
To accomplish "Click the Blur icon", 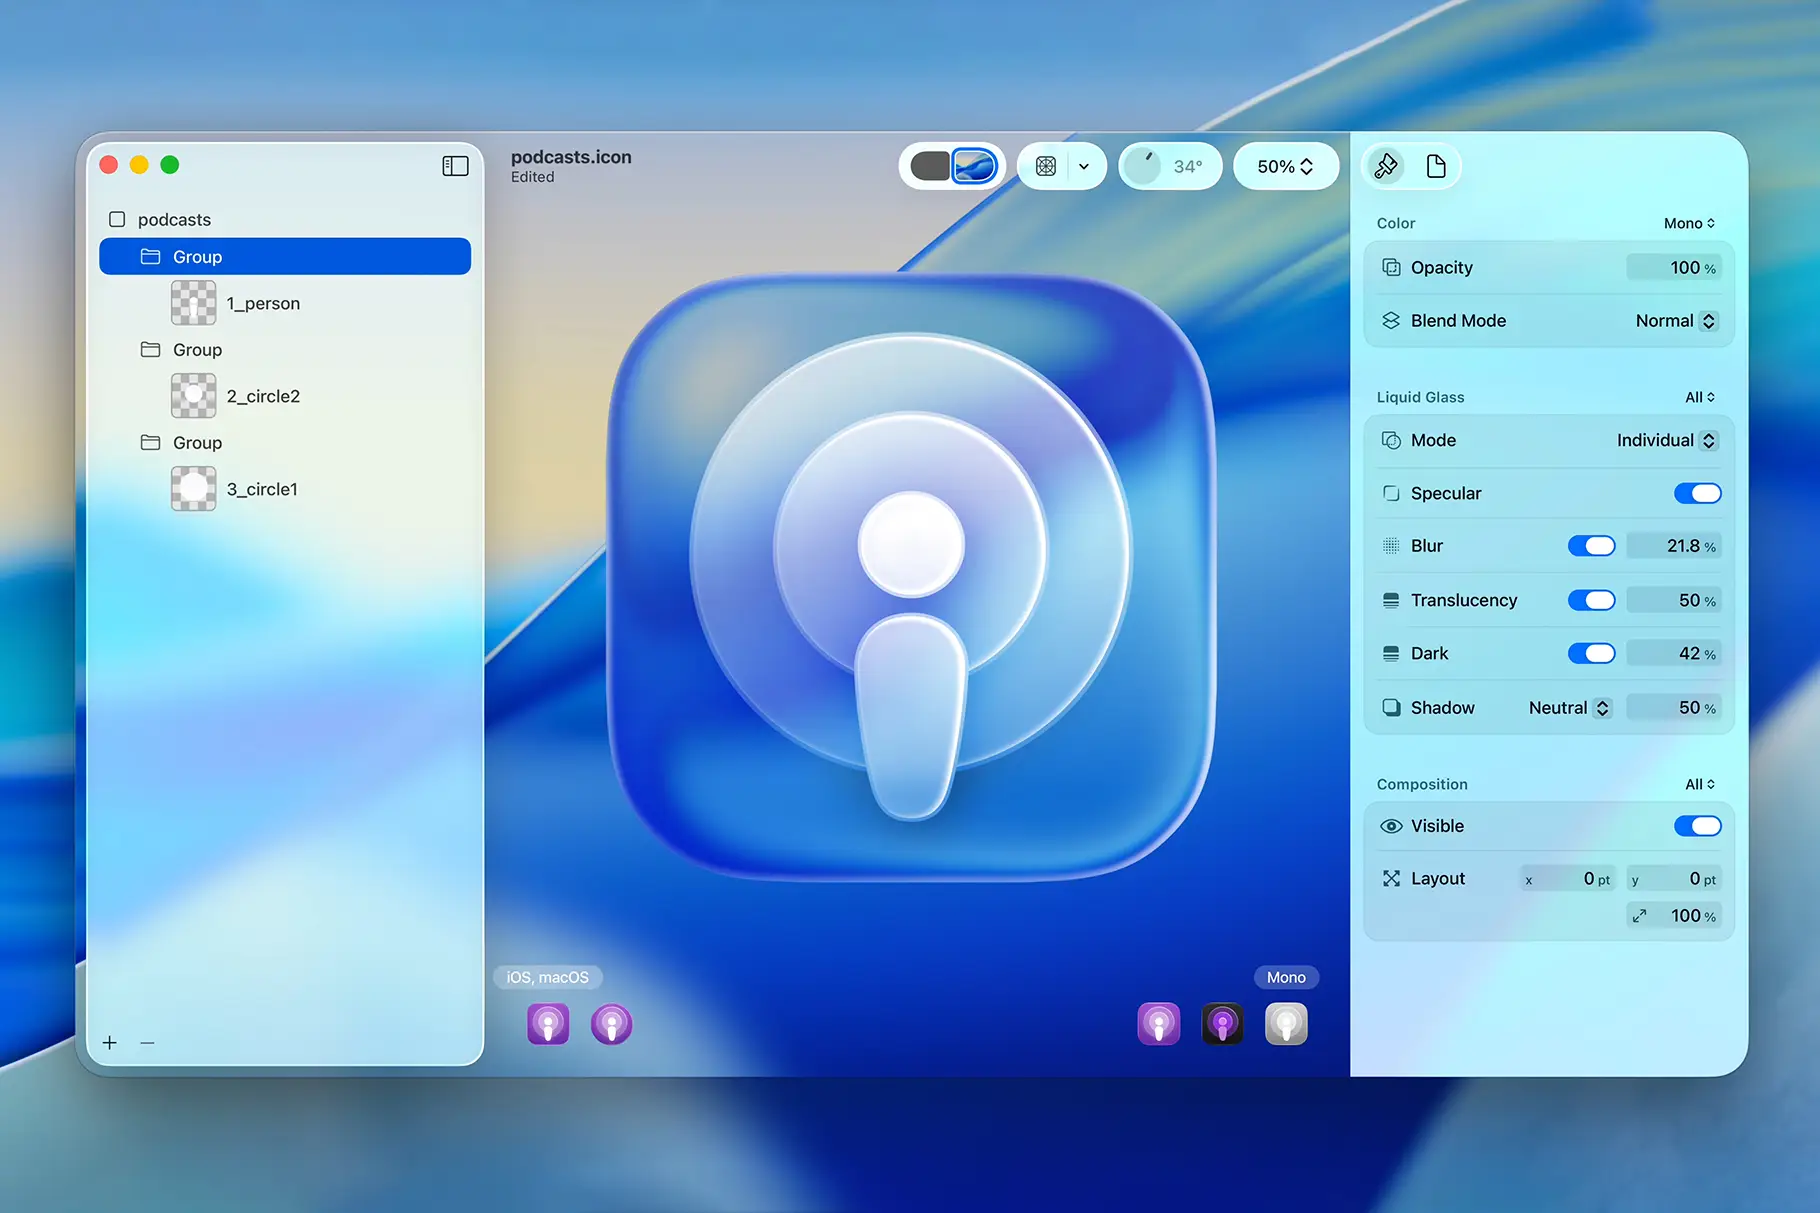I will 1391,546.
